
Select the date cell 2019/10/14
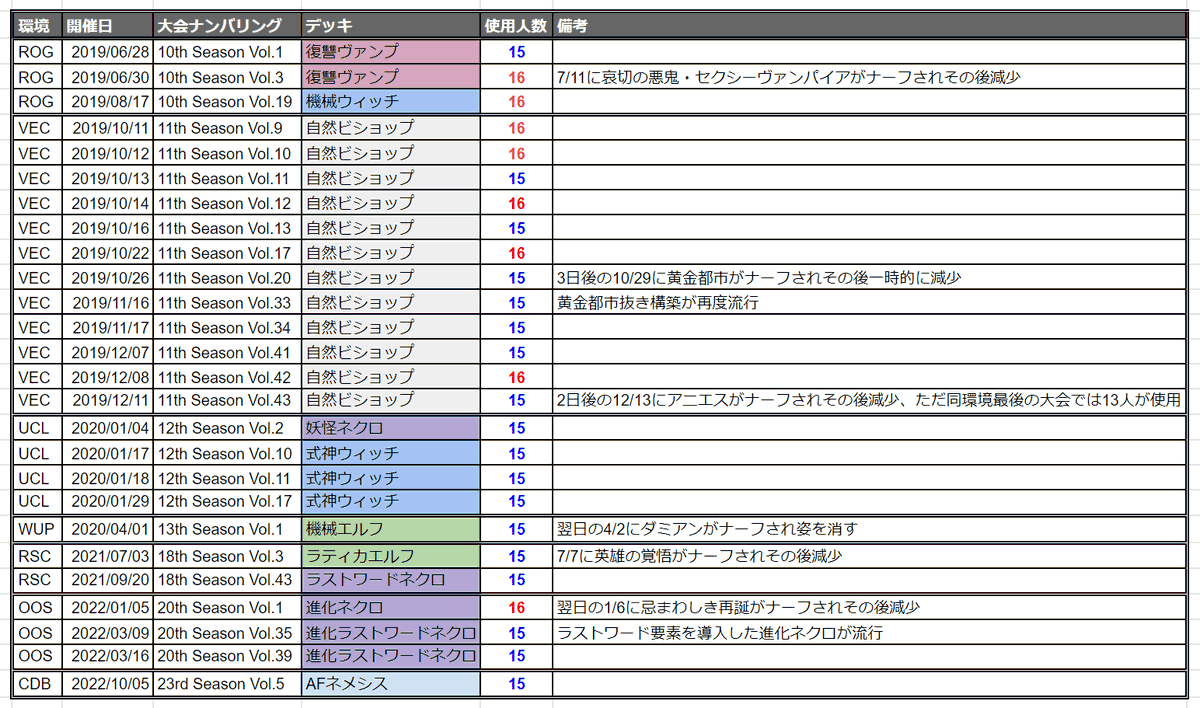[x=108, y=203]
